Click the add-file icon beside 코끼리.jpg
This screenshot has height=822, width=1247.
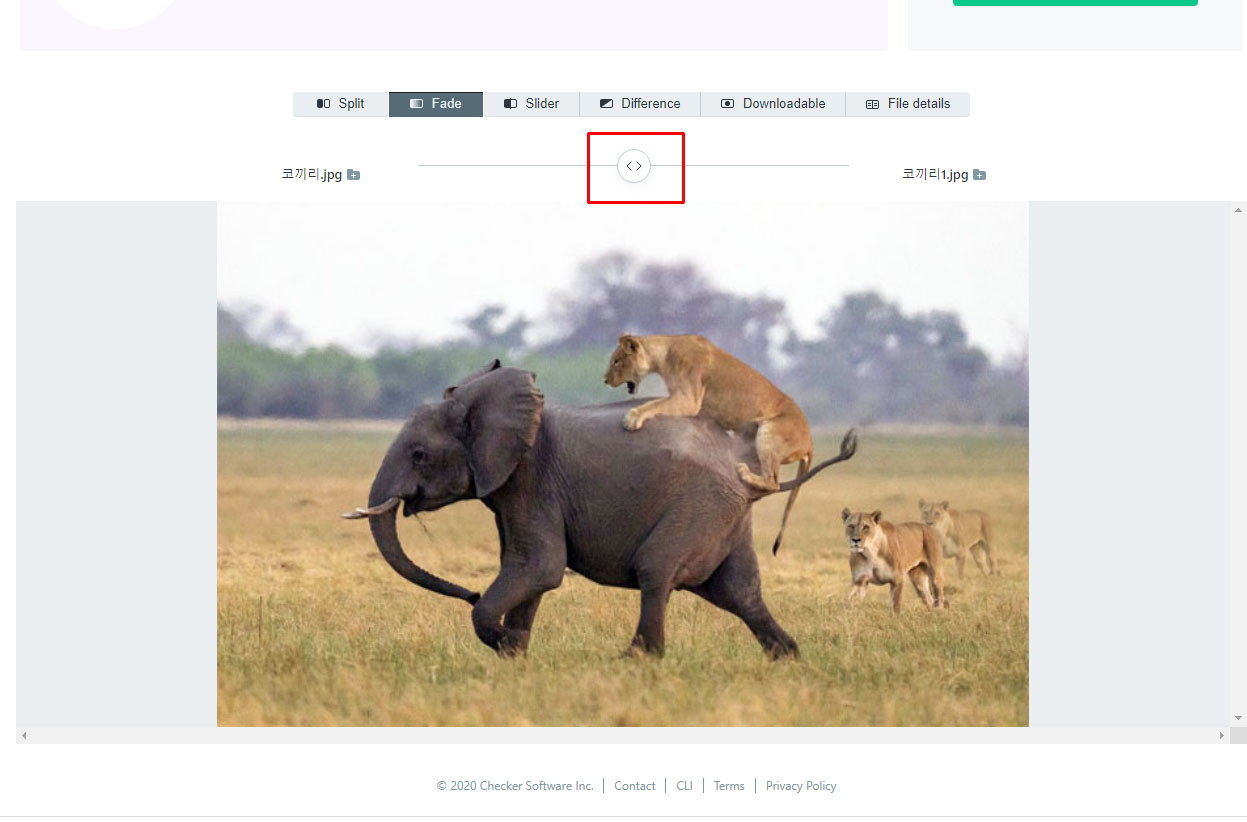pyautogui.click(x=354, y=175)
